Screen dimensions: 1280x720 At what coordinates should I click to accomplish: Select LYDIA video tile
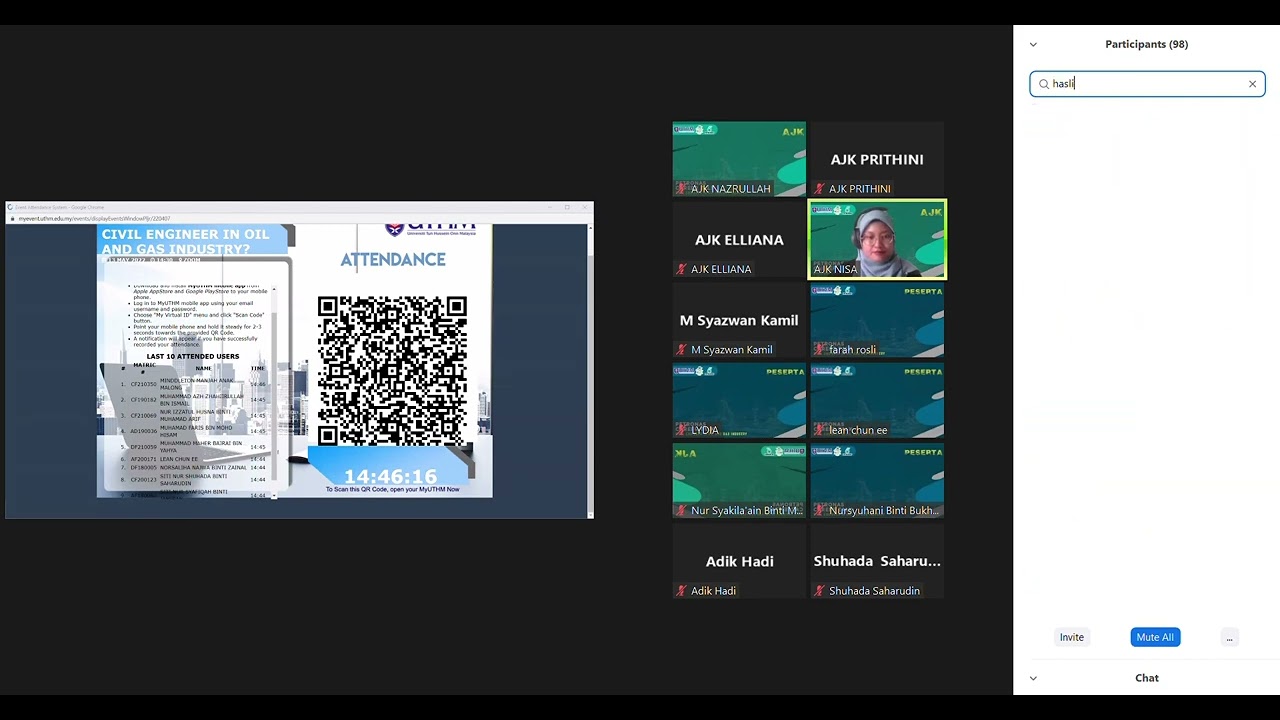(x=739, y=401)
